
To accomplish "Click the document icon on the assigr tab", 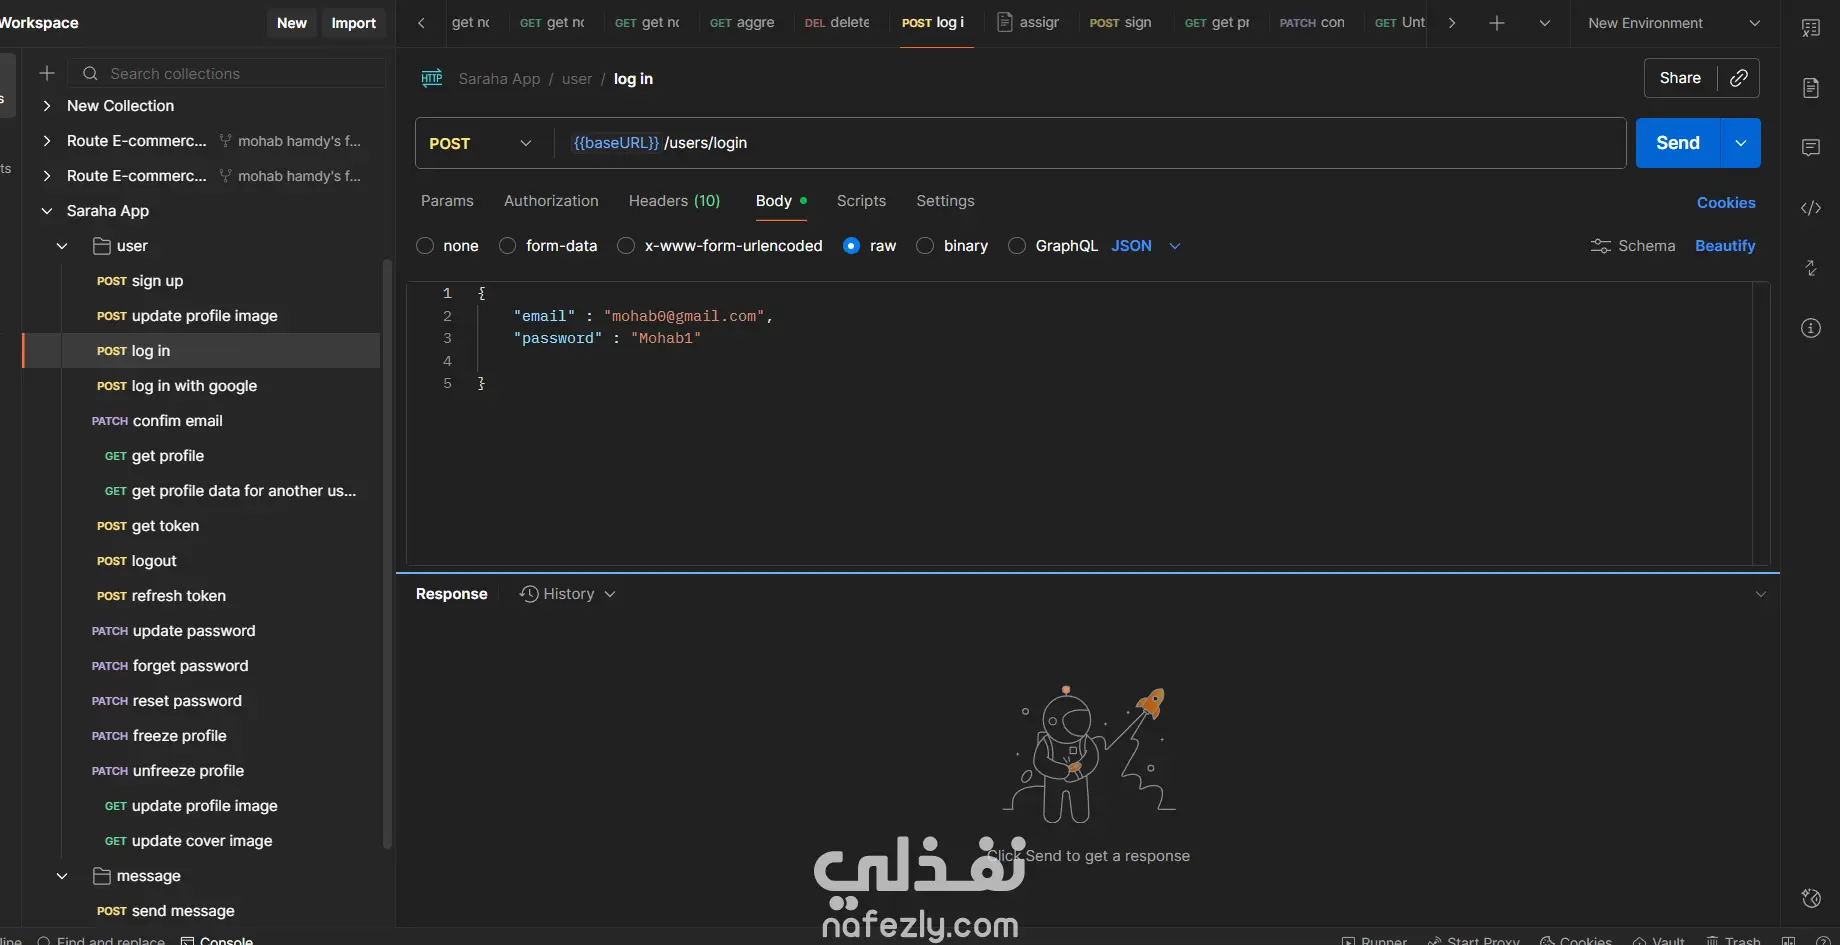I will [1005, 22].
